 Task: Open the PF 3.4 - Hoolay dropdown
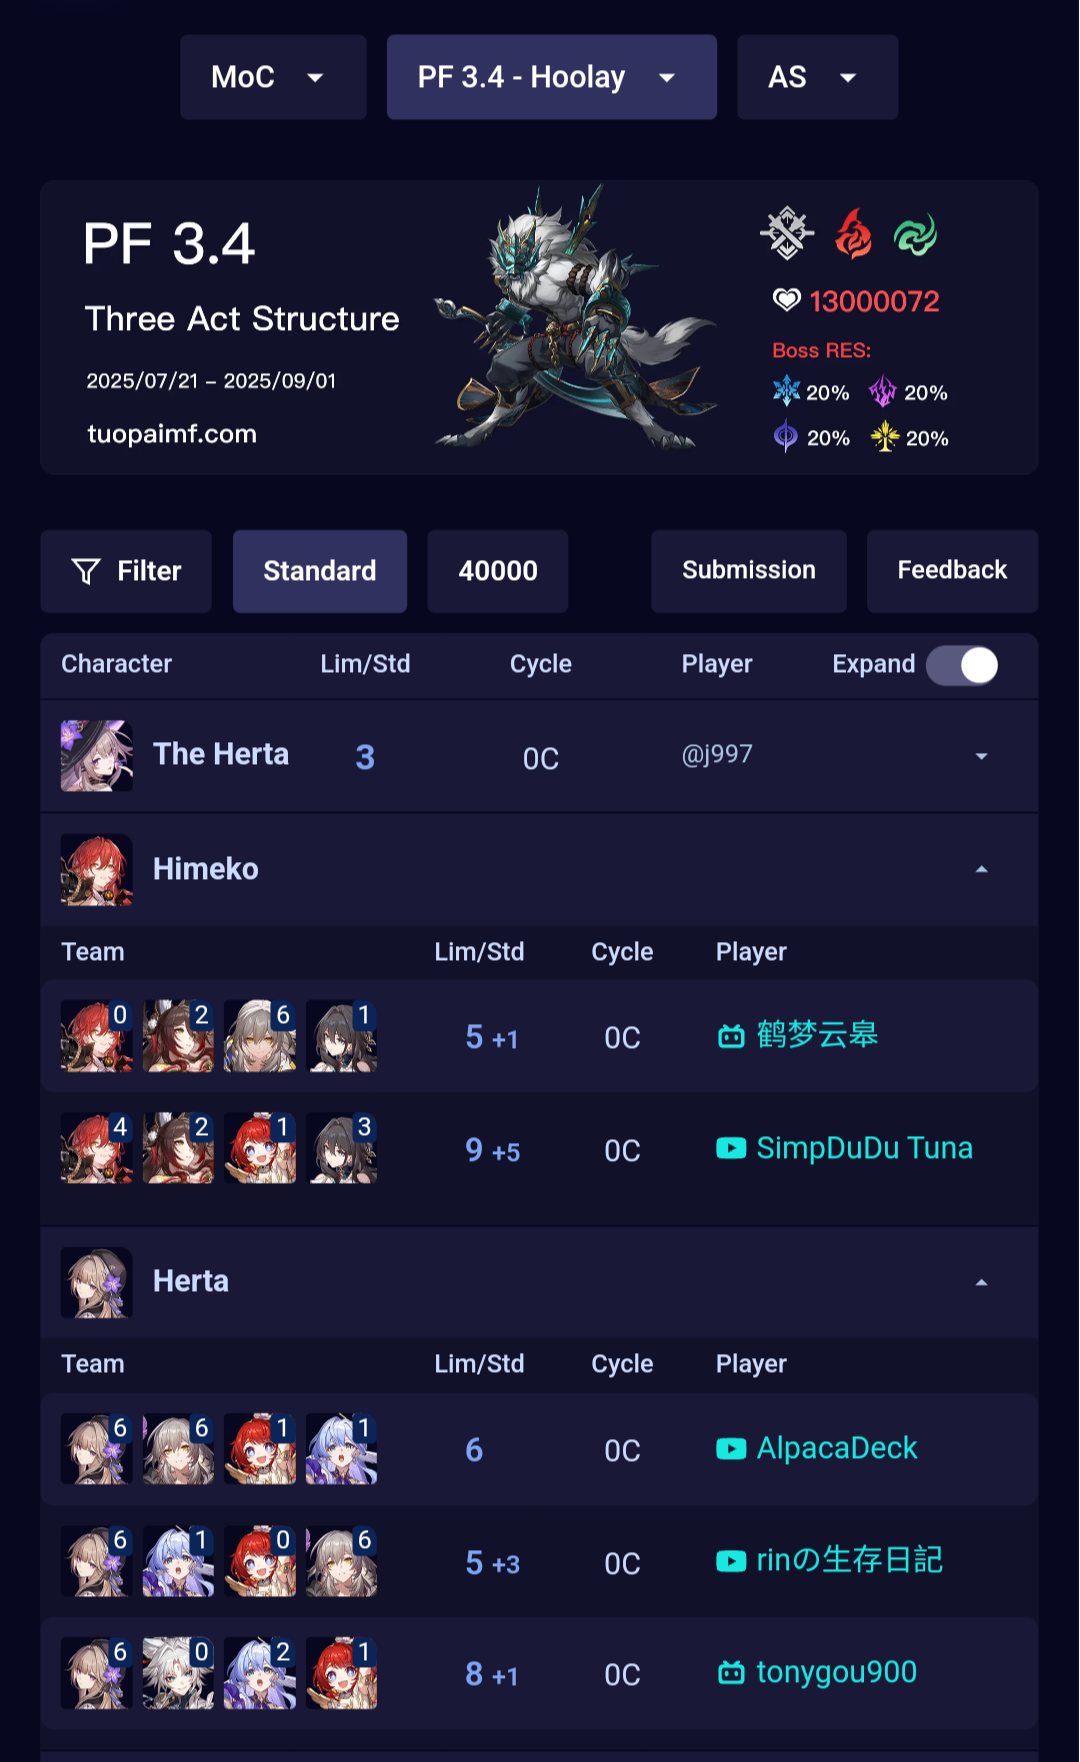552,77
